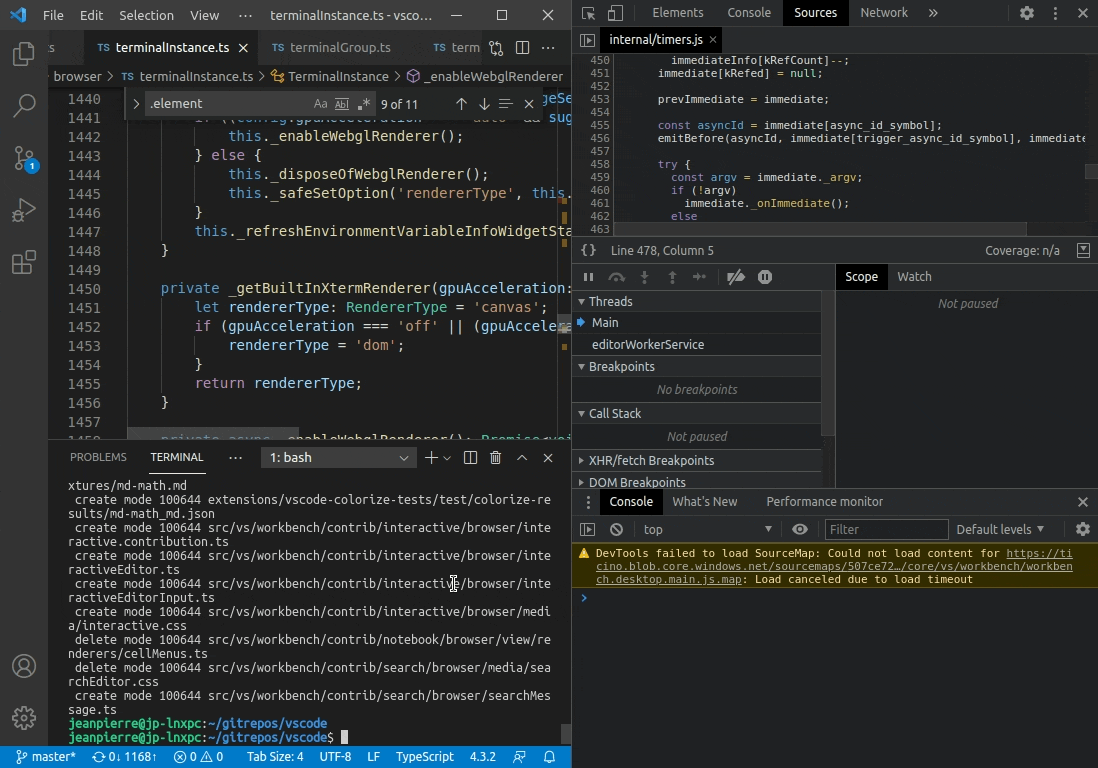Click the deactivate breakpoints icon
1098x768 pixels.
735,277
